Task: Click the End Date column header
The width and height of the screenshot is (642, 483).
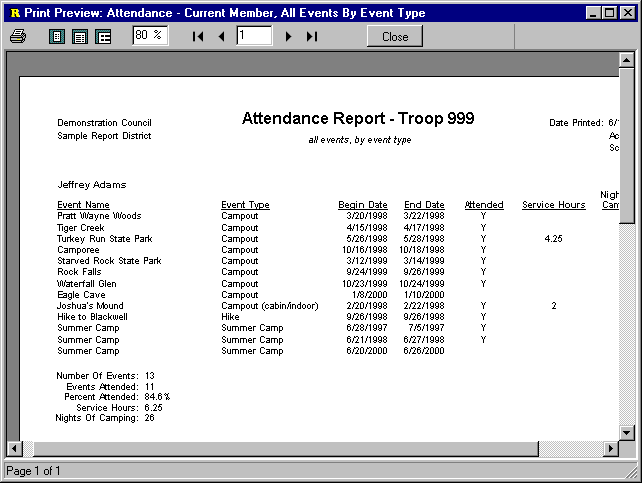Action: pyautogui.click(x=424, y=205)
